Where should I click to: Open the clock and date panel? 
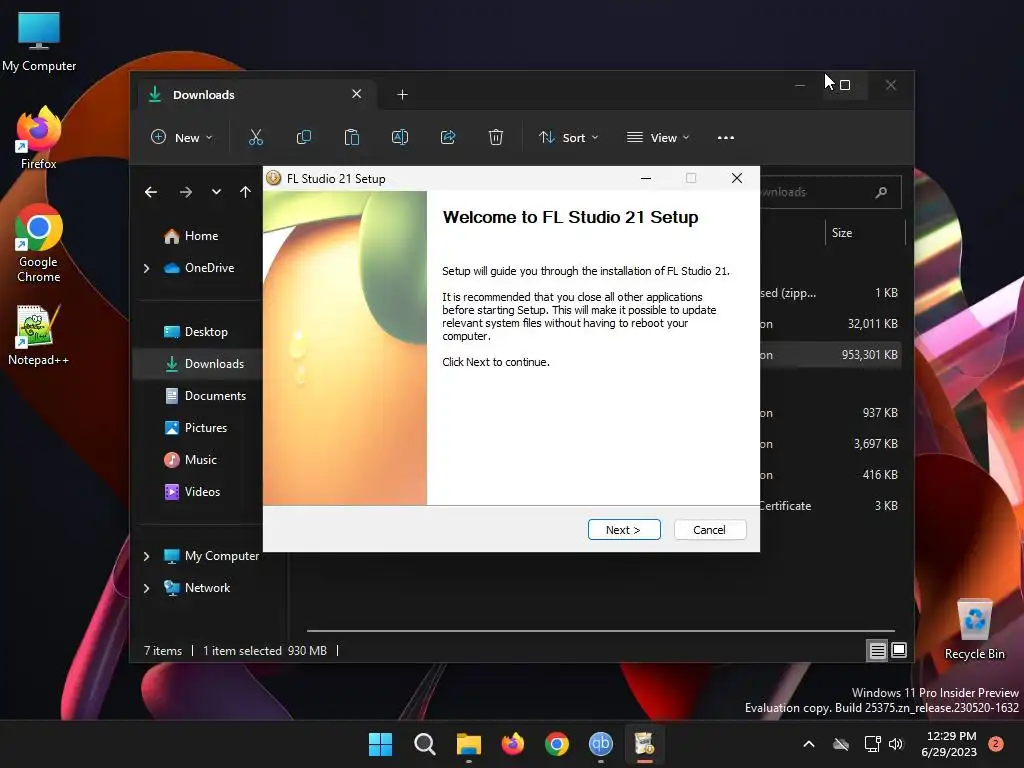(x=949, y=744)
